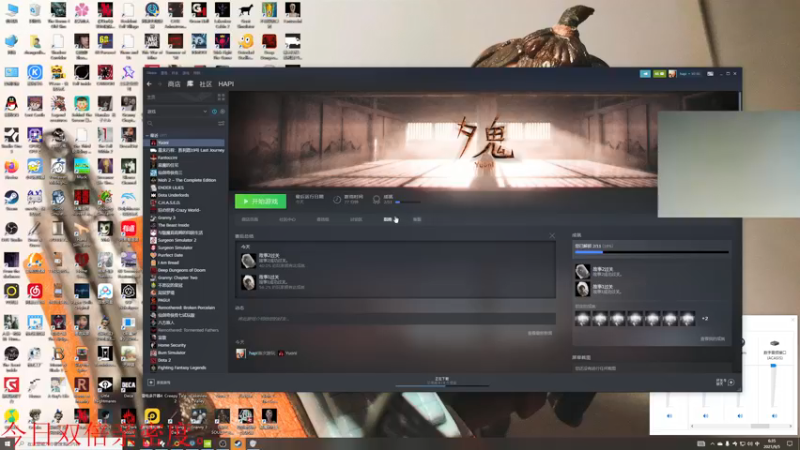Open the Steam menu in the title bar
800x450 pixels.
click(152, 73)
